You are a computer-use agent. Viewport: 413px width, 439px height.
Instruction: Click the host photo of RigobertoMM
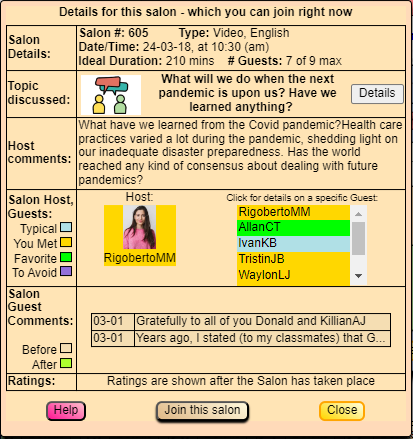[139, 227]
